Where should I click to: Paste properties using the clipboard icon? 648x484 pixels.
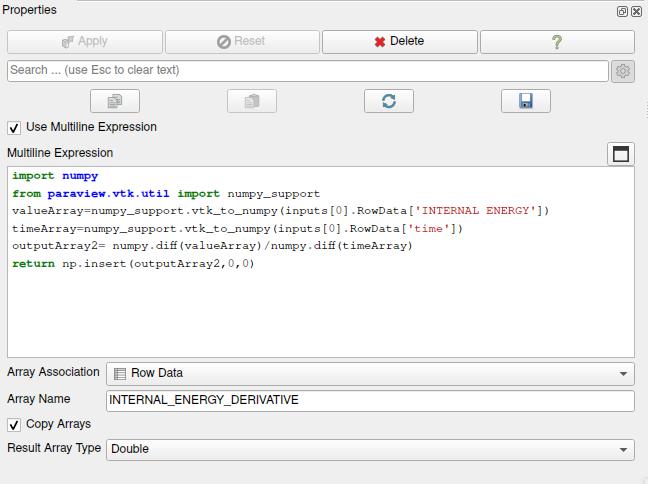point(252,101)
